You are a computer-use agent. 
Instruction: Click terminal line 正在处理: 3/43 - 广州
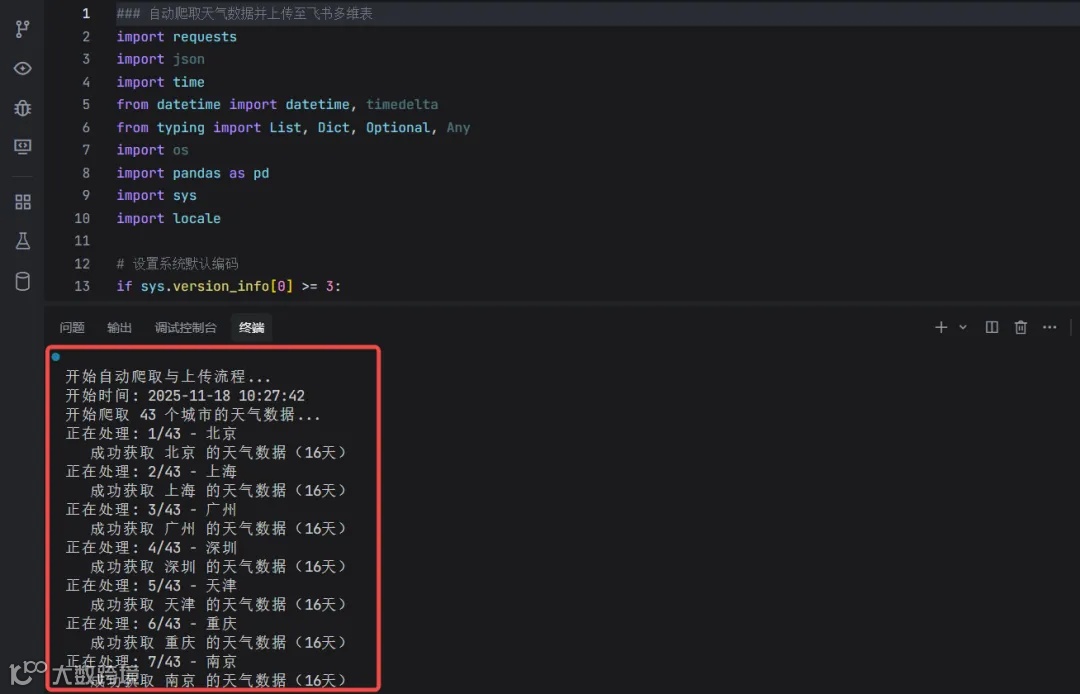coord(151,509)
